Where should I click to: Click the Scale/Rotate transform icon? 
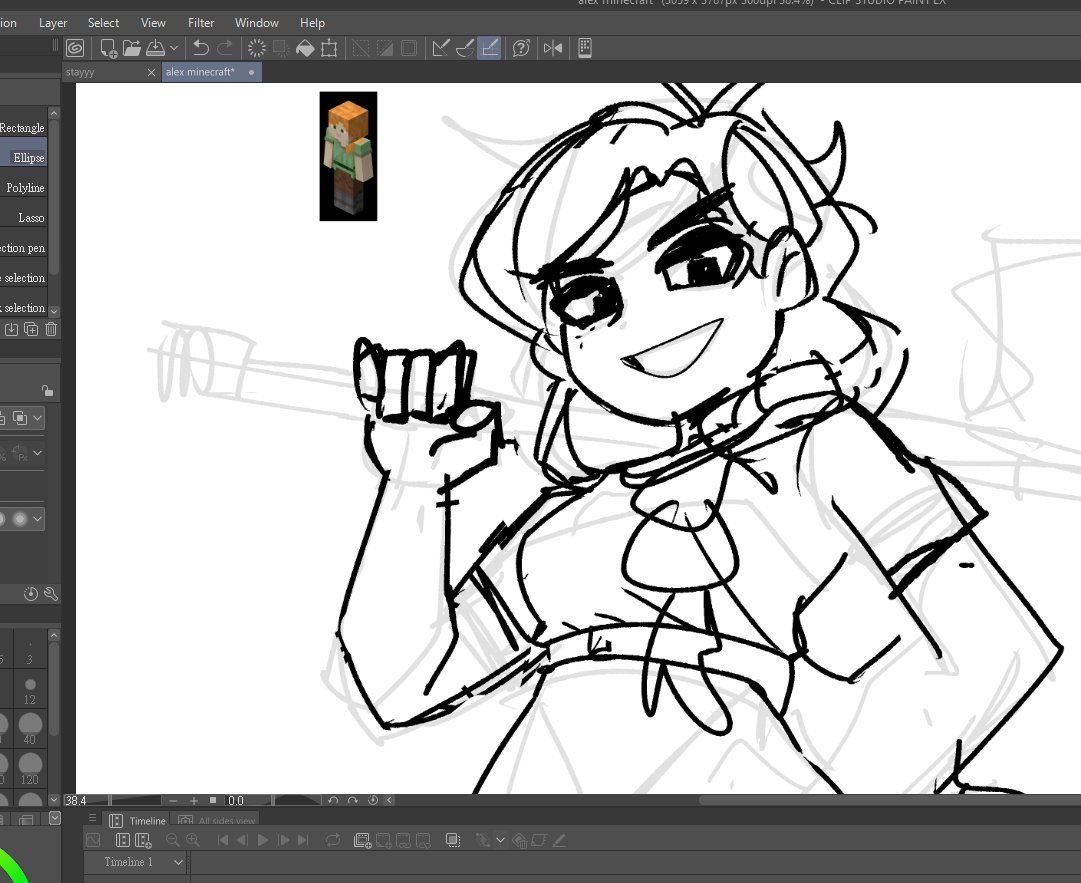329,48
